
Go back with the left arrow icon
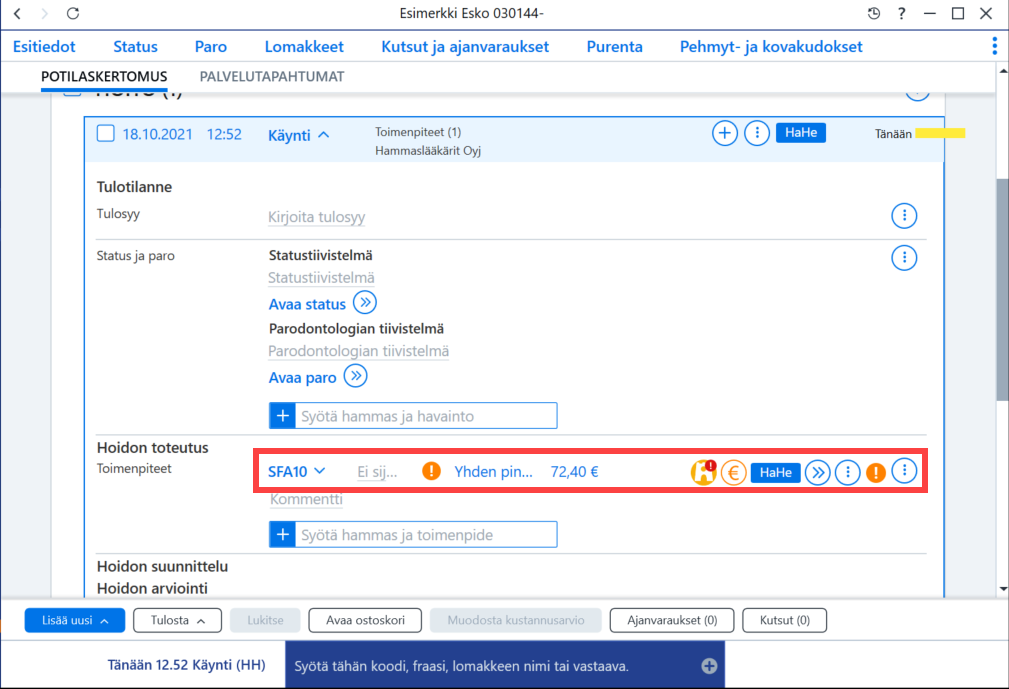pyautogui.click(x=17, y=14)
